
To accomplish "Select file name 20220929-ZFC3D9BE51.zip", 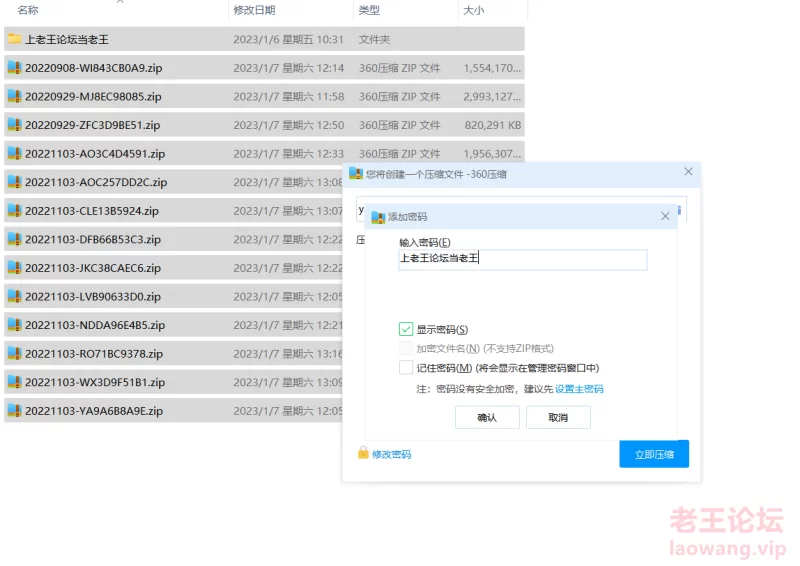I will (x=93, y=125).
